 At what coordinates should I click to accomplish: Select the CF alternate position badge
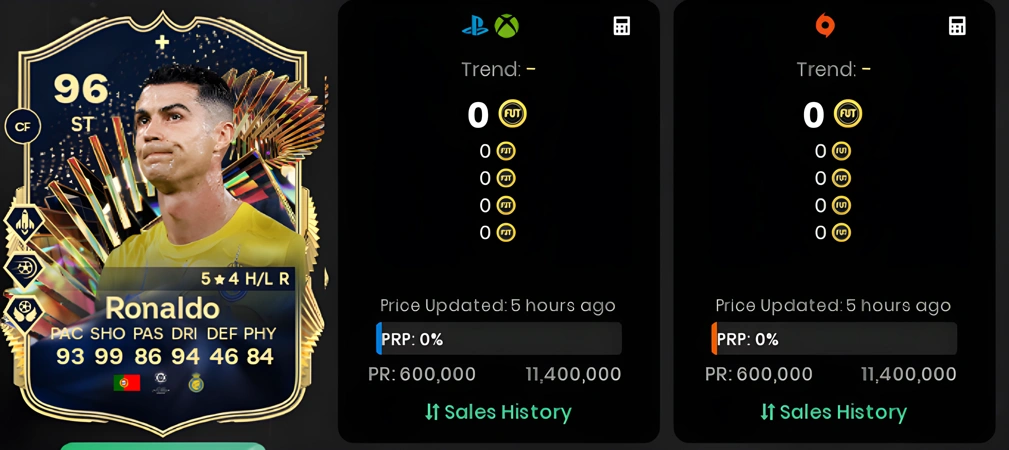tap(23, 127)
